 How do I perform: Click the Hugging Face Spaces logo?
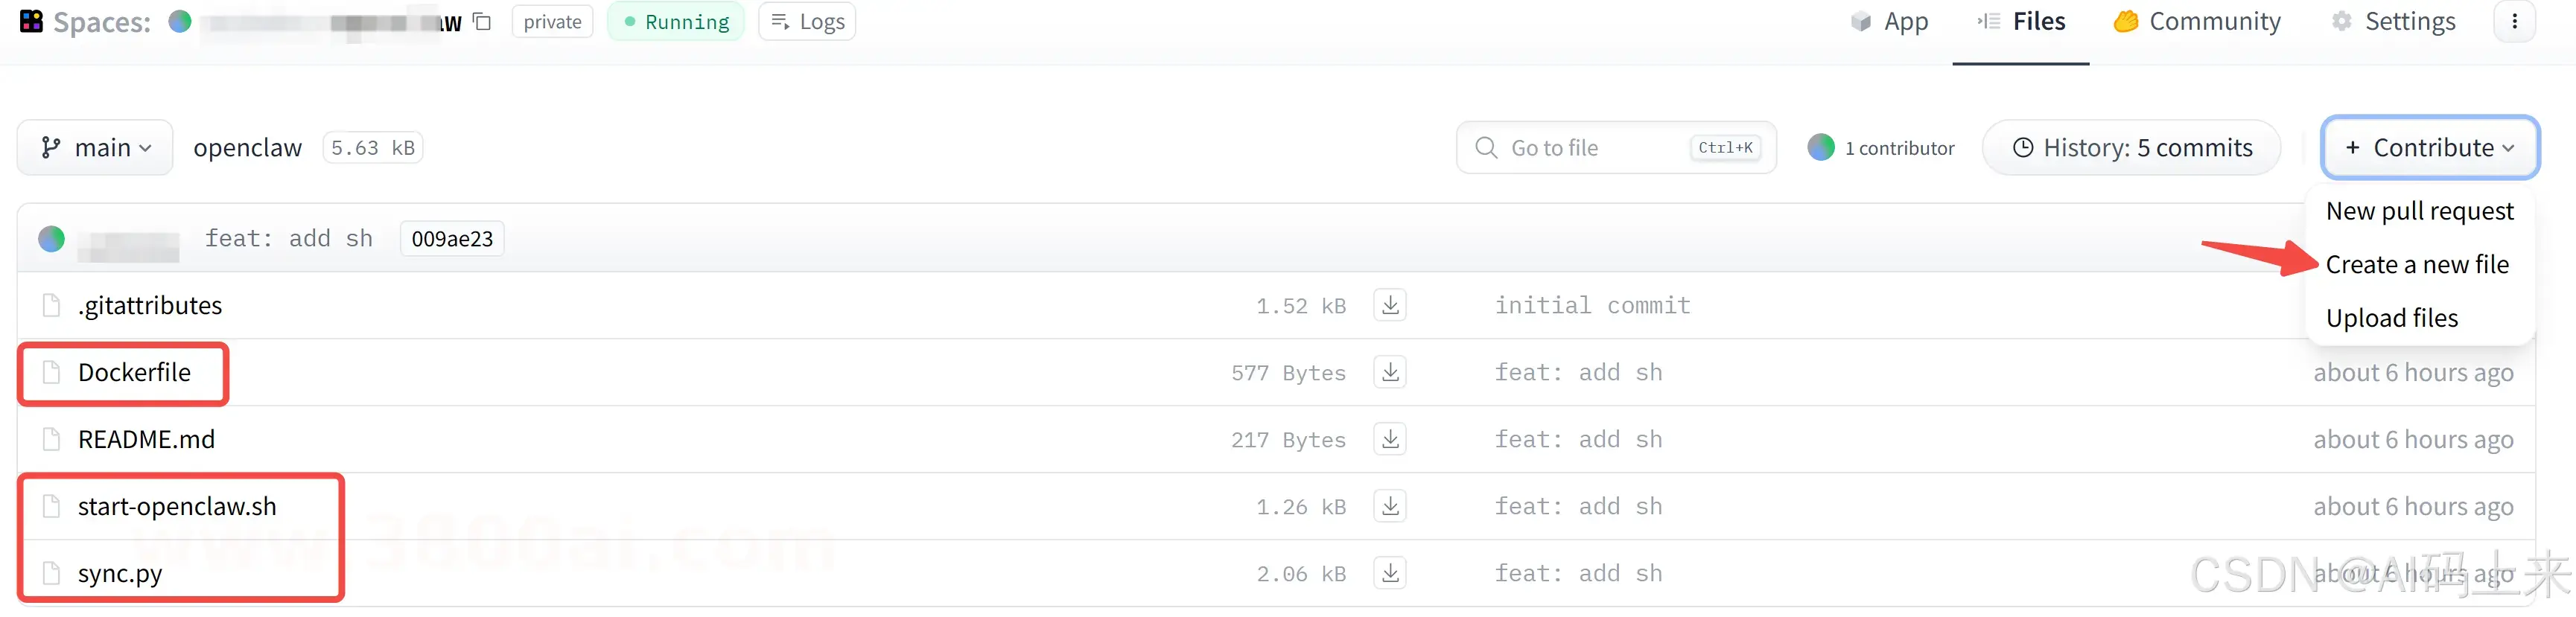(31, 21)
